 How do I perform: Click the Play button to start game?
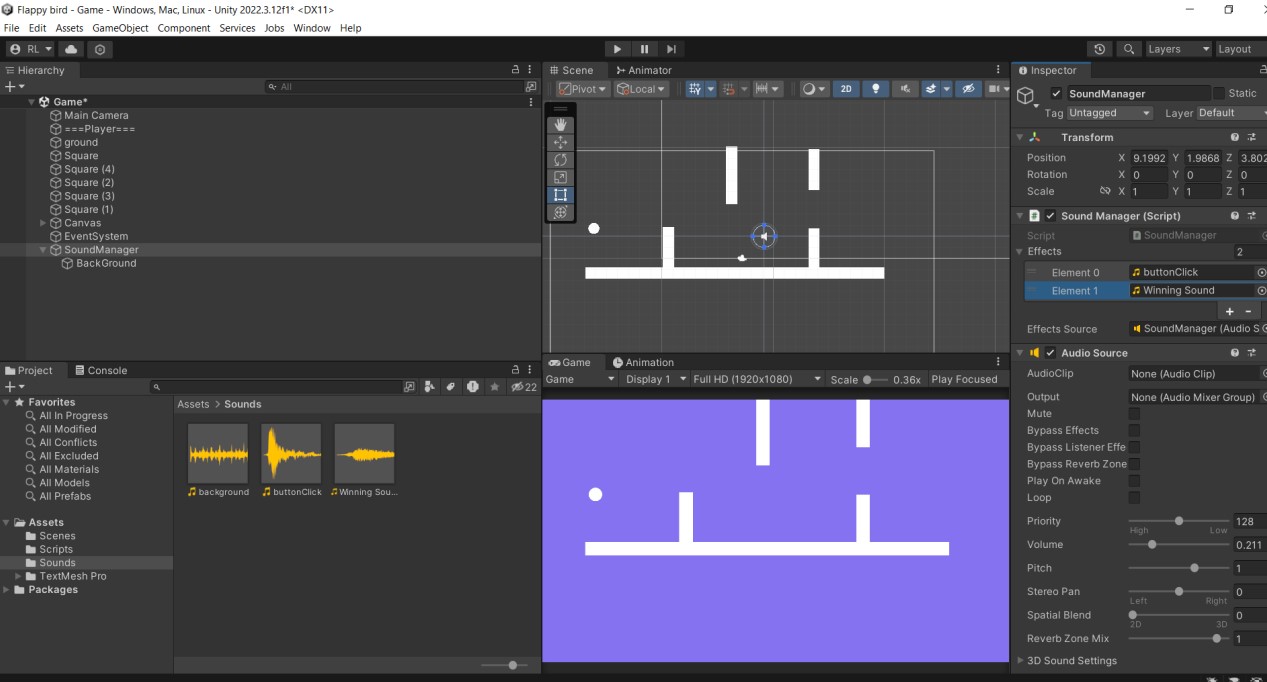(617, 49)
